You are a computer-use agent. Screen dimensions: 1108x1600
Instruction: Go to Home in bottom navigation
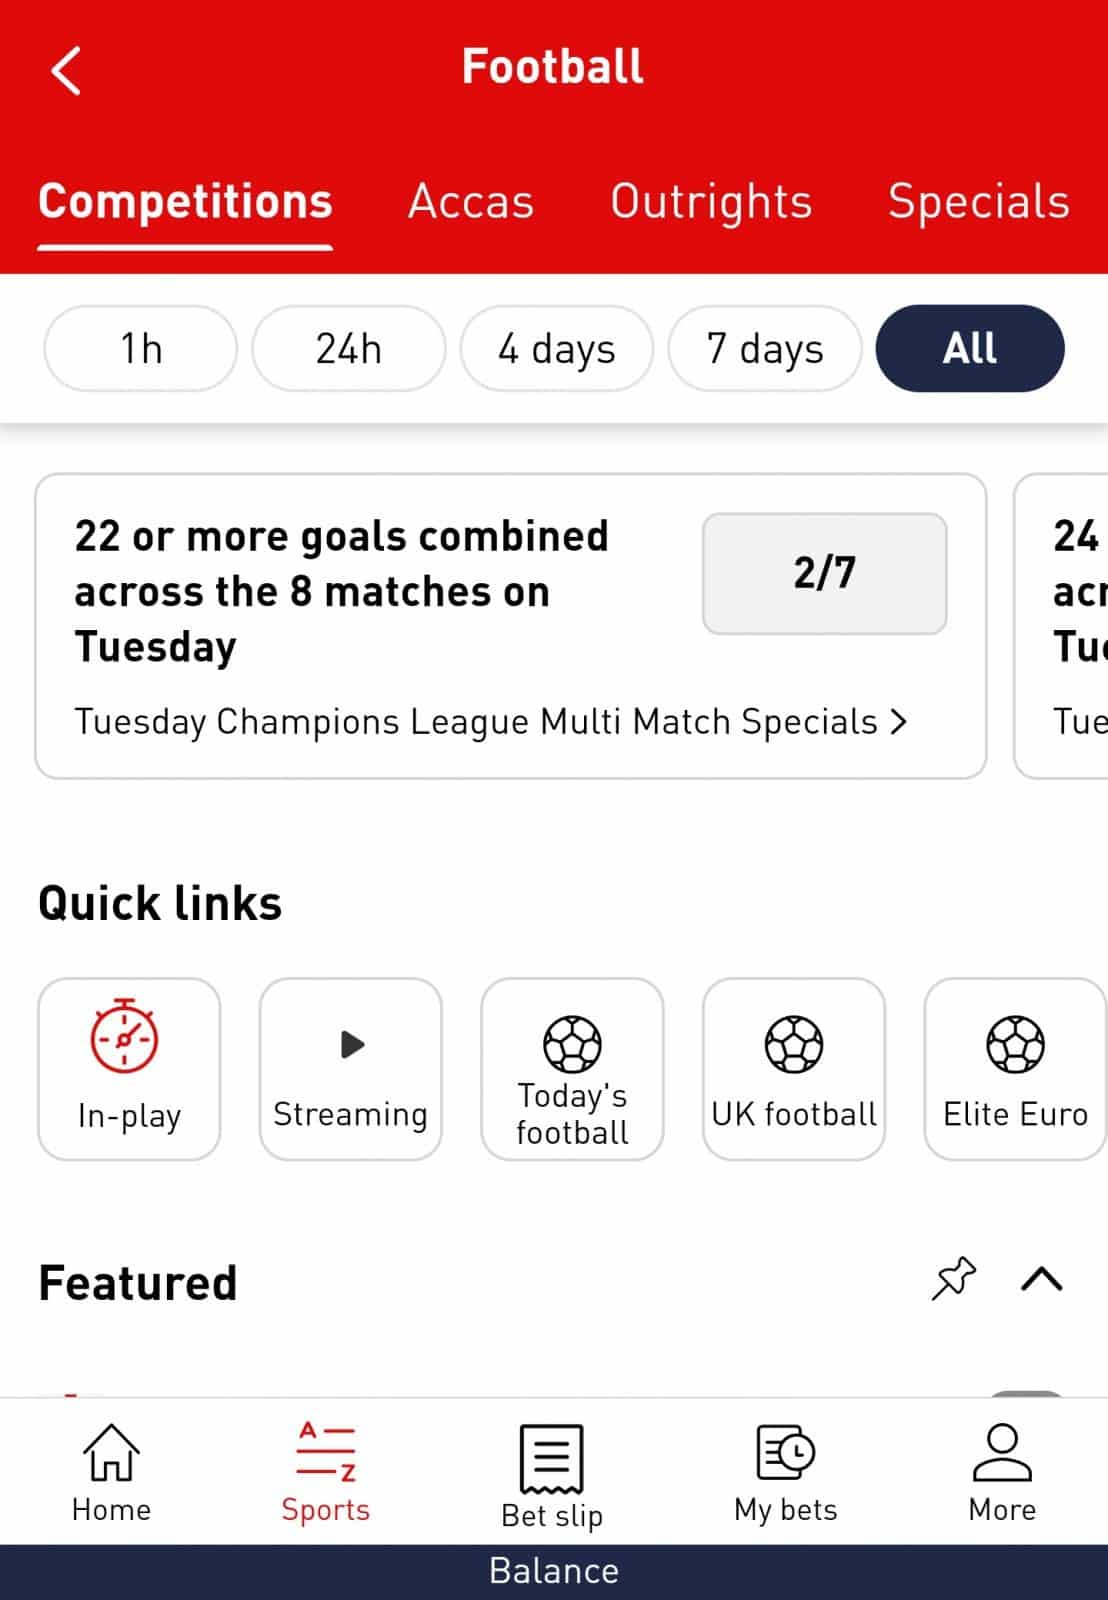(x=111, y=1473)
